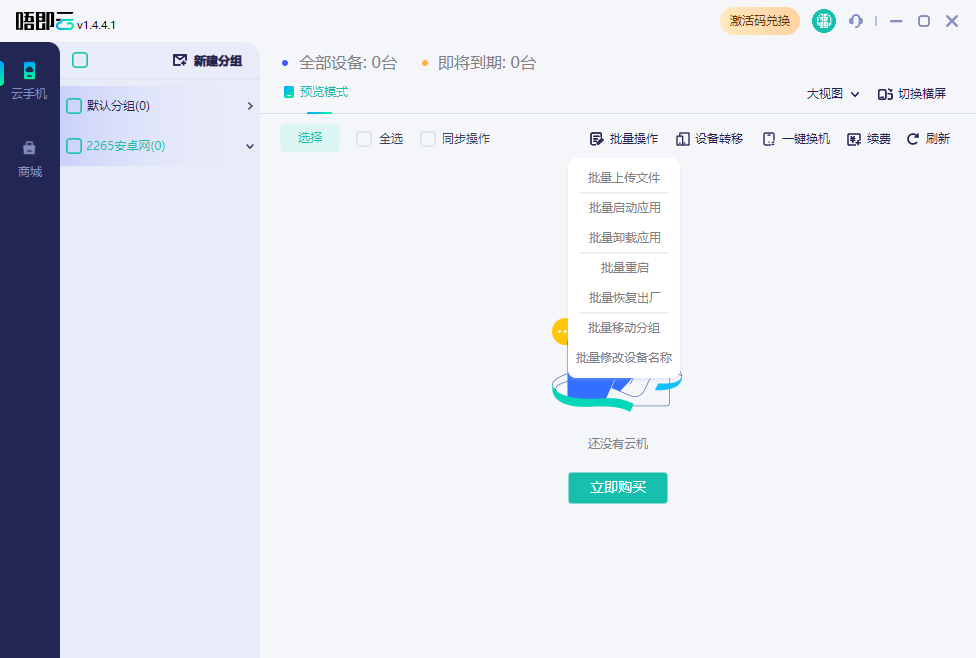976x658 pixels.
Task: Enable the 同步操作 sync operation checkbox
Action: 428,140
